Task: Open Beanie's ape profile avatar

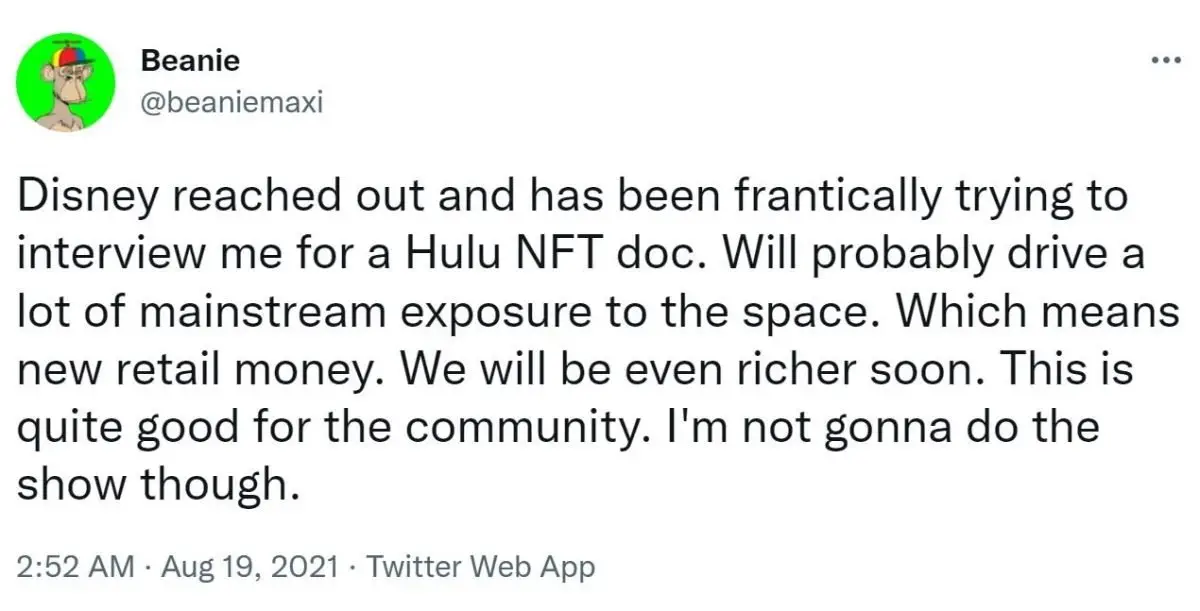Action: 70,81
